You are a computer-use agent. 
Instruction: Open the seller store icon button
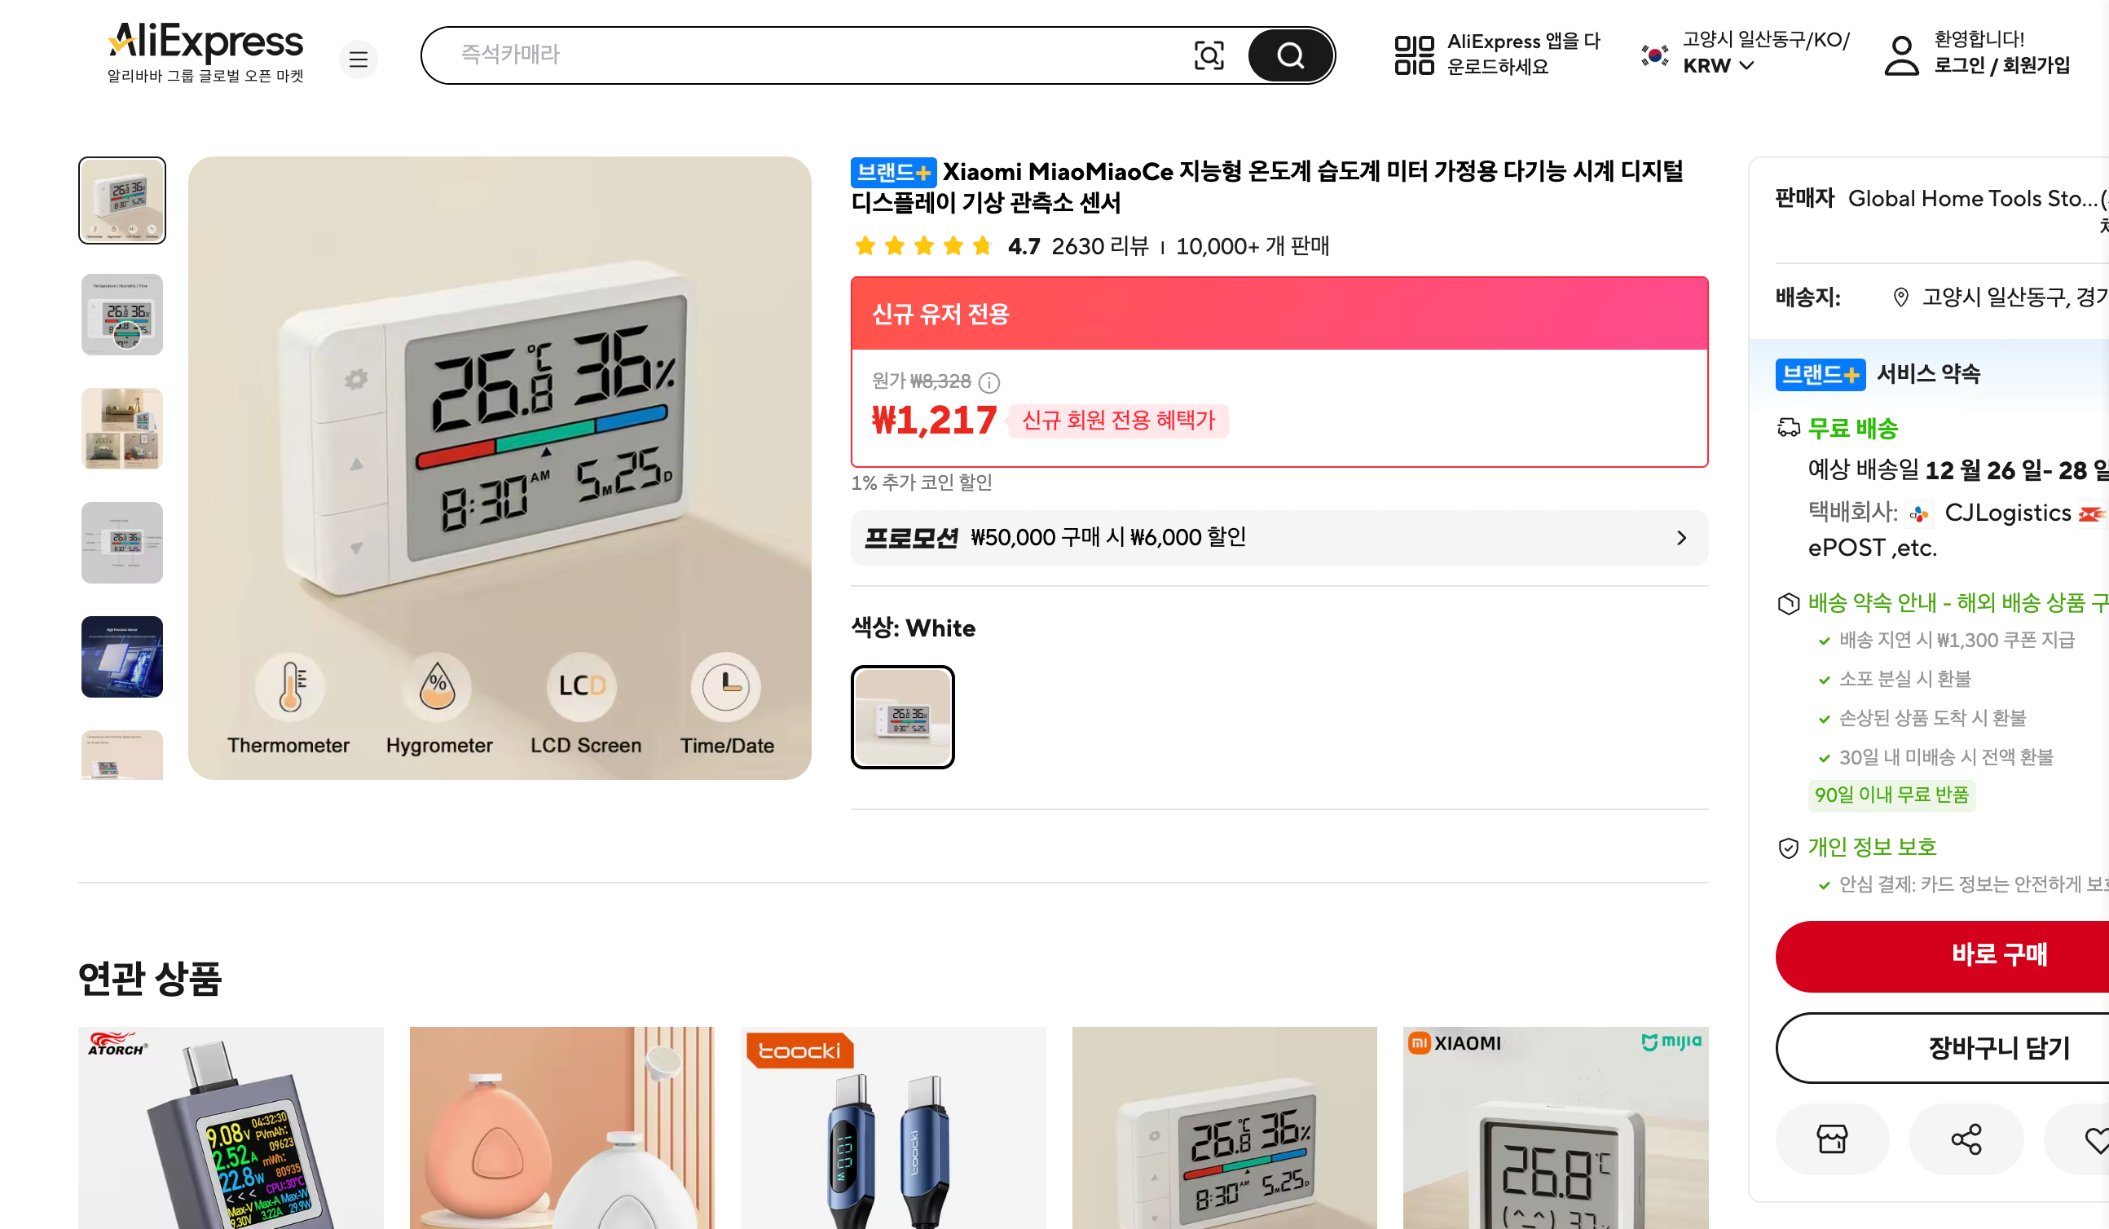pyautogui.click(x=1832, y=1139)
